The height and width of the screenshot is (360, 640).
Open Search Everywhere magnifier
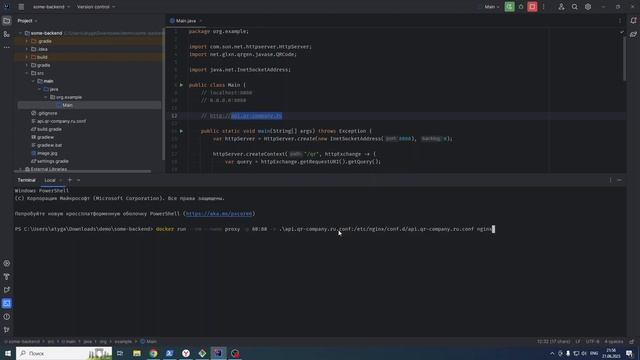pyautogui.click(x=575, y=7)
